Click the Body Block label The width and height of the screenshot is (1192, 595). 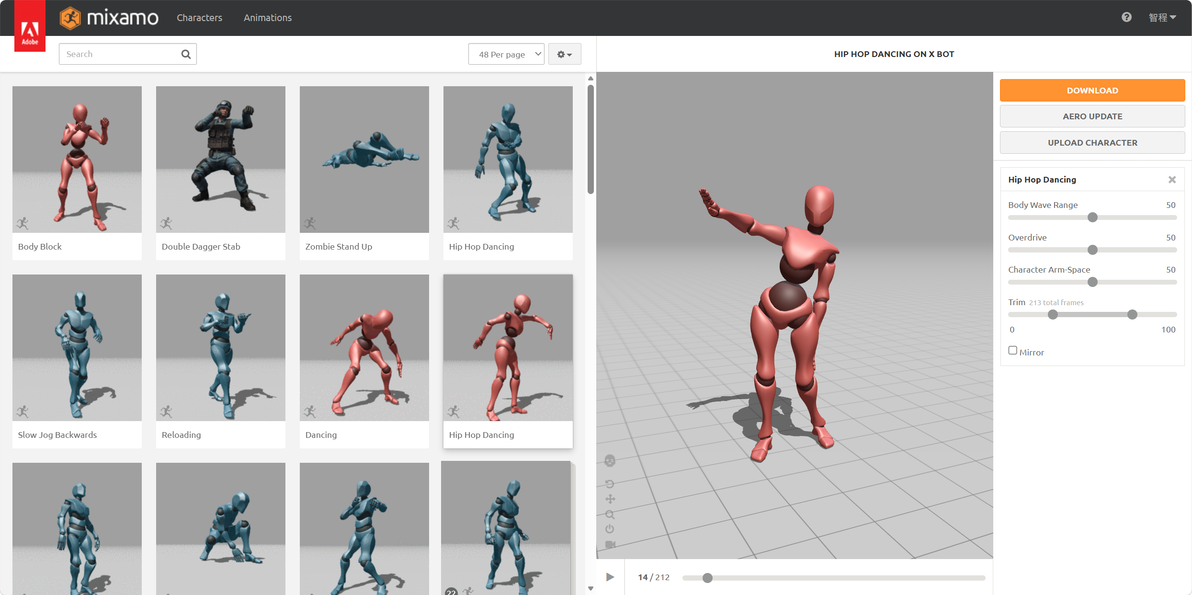point(40,247)
